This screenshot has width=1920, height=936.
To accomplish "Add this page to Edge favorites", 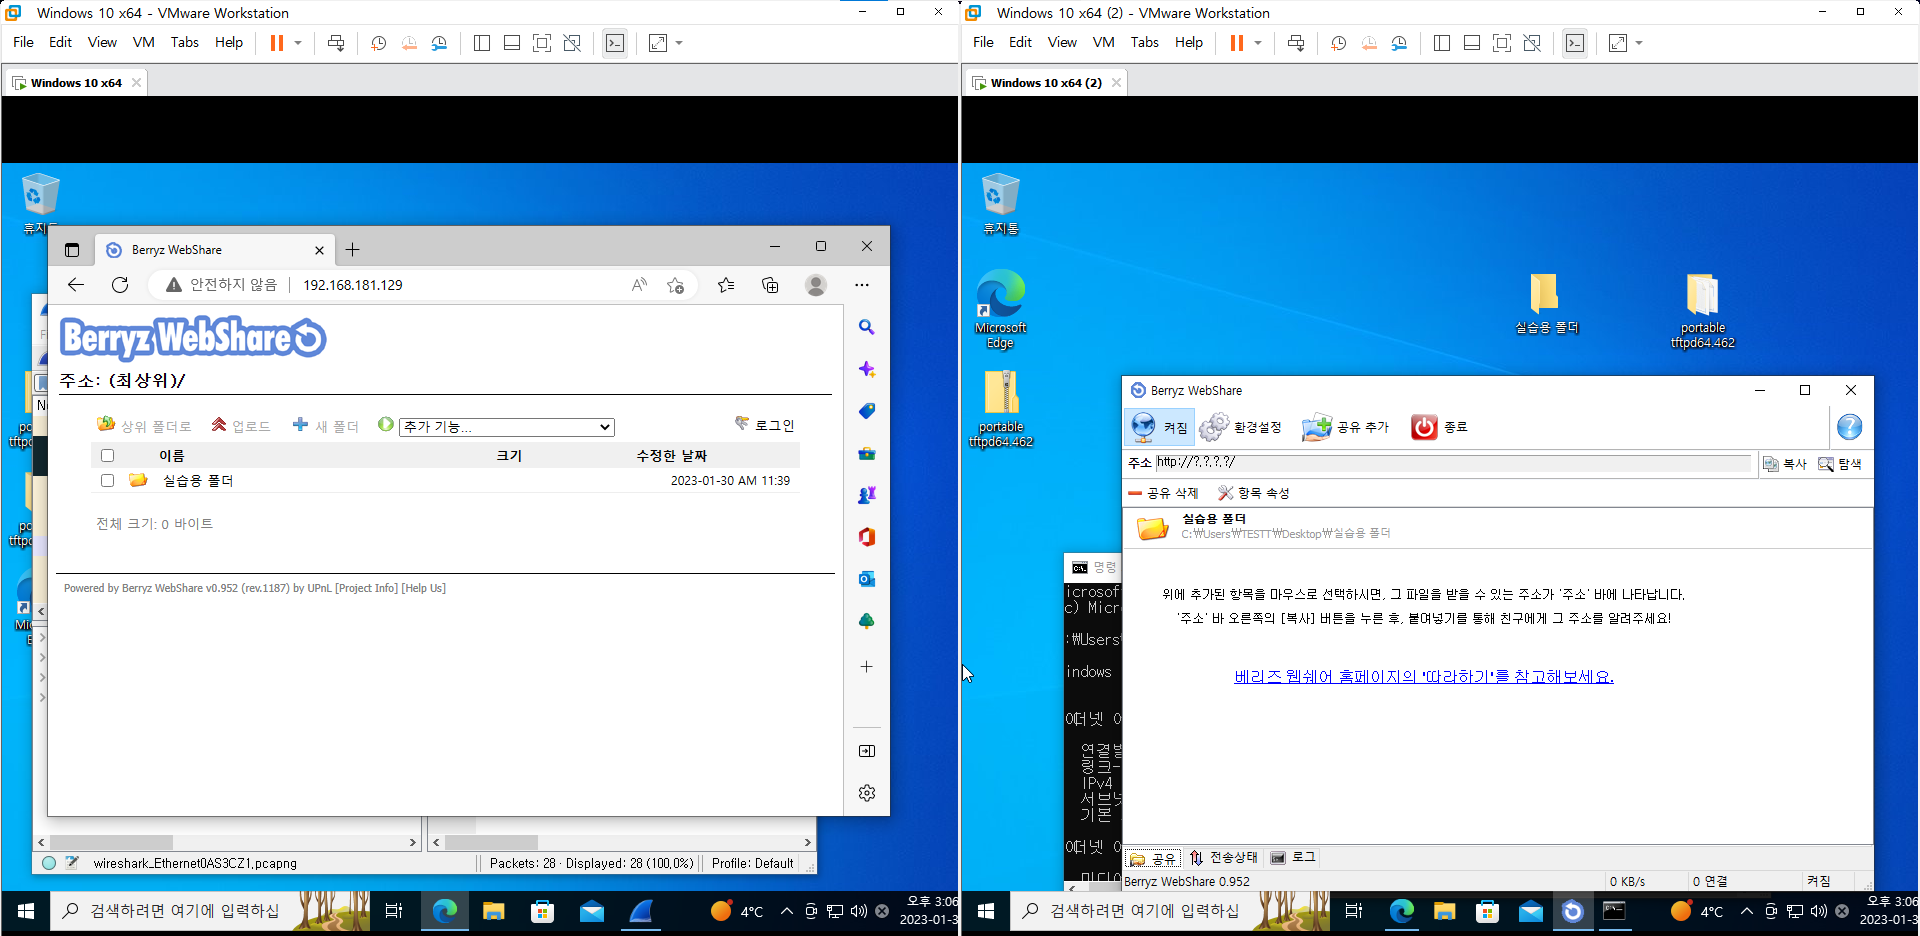I will click(x=676, y=285).
